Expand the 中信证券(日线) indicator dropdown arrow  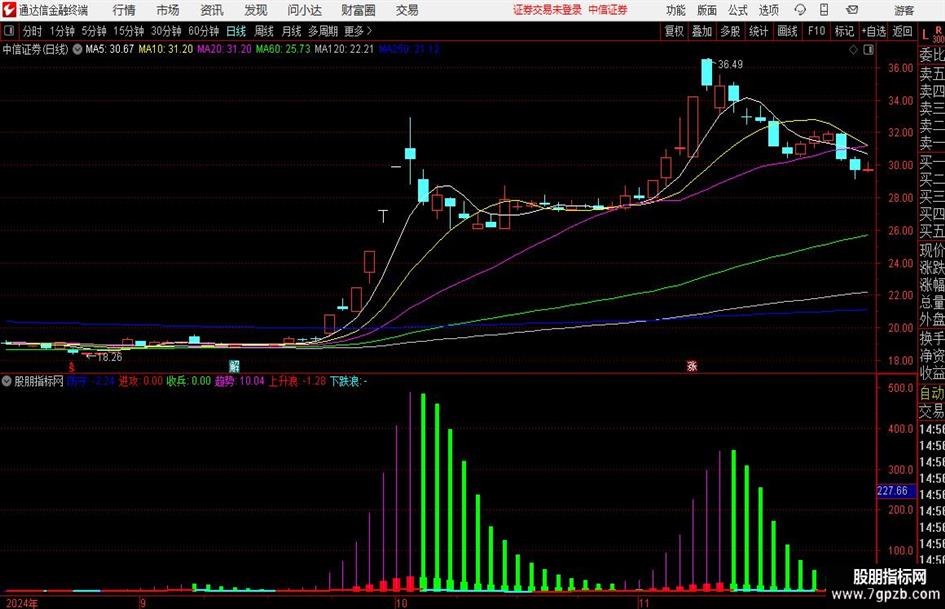pos(77,49)
